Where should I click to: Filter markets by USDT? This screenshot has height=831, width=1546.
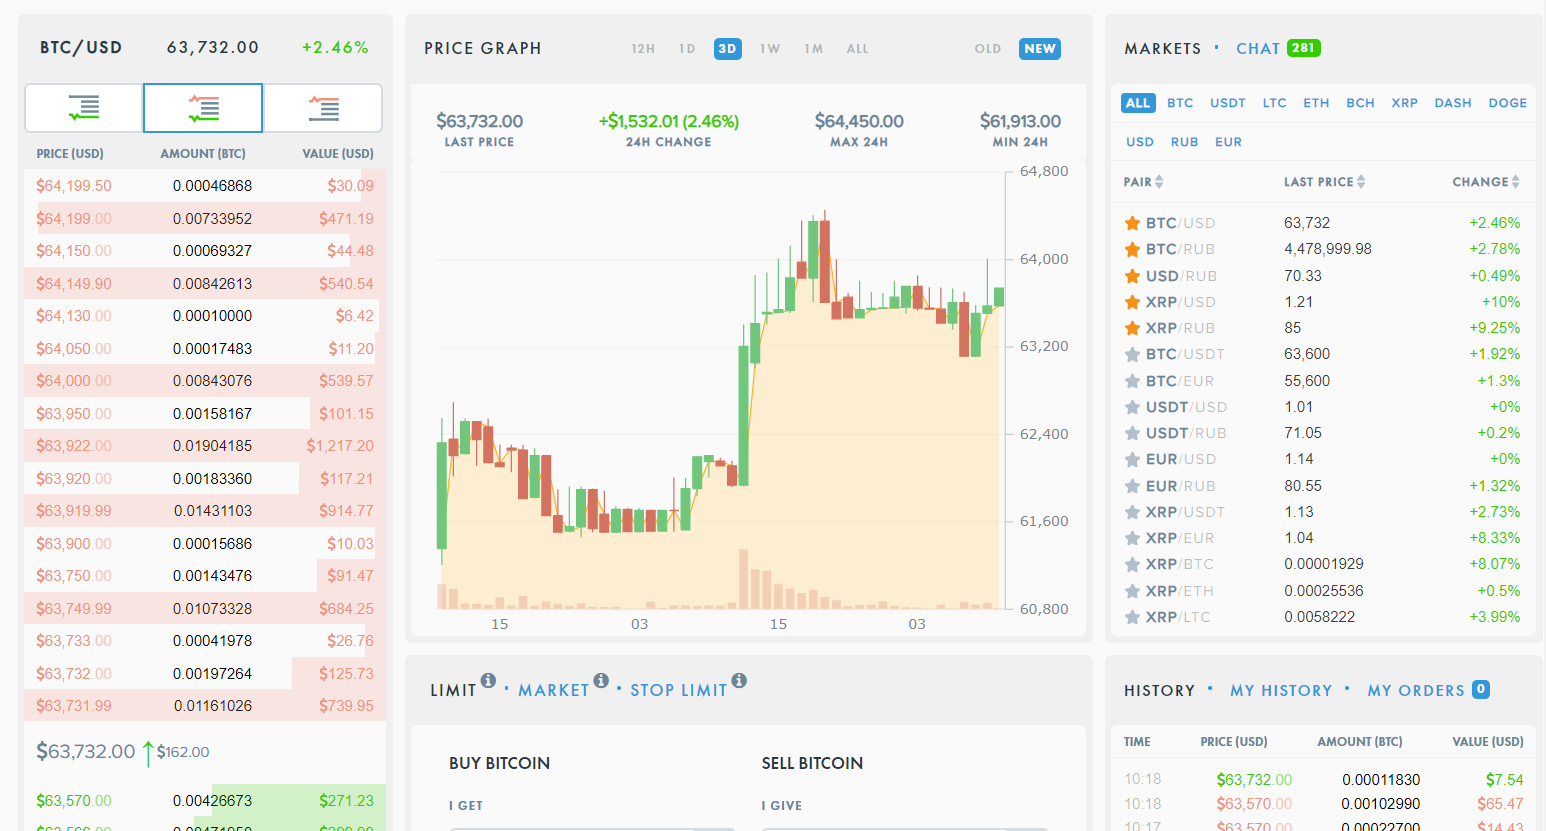tap(1228, 103)
